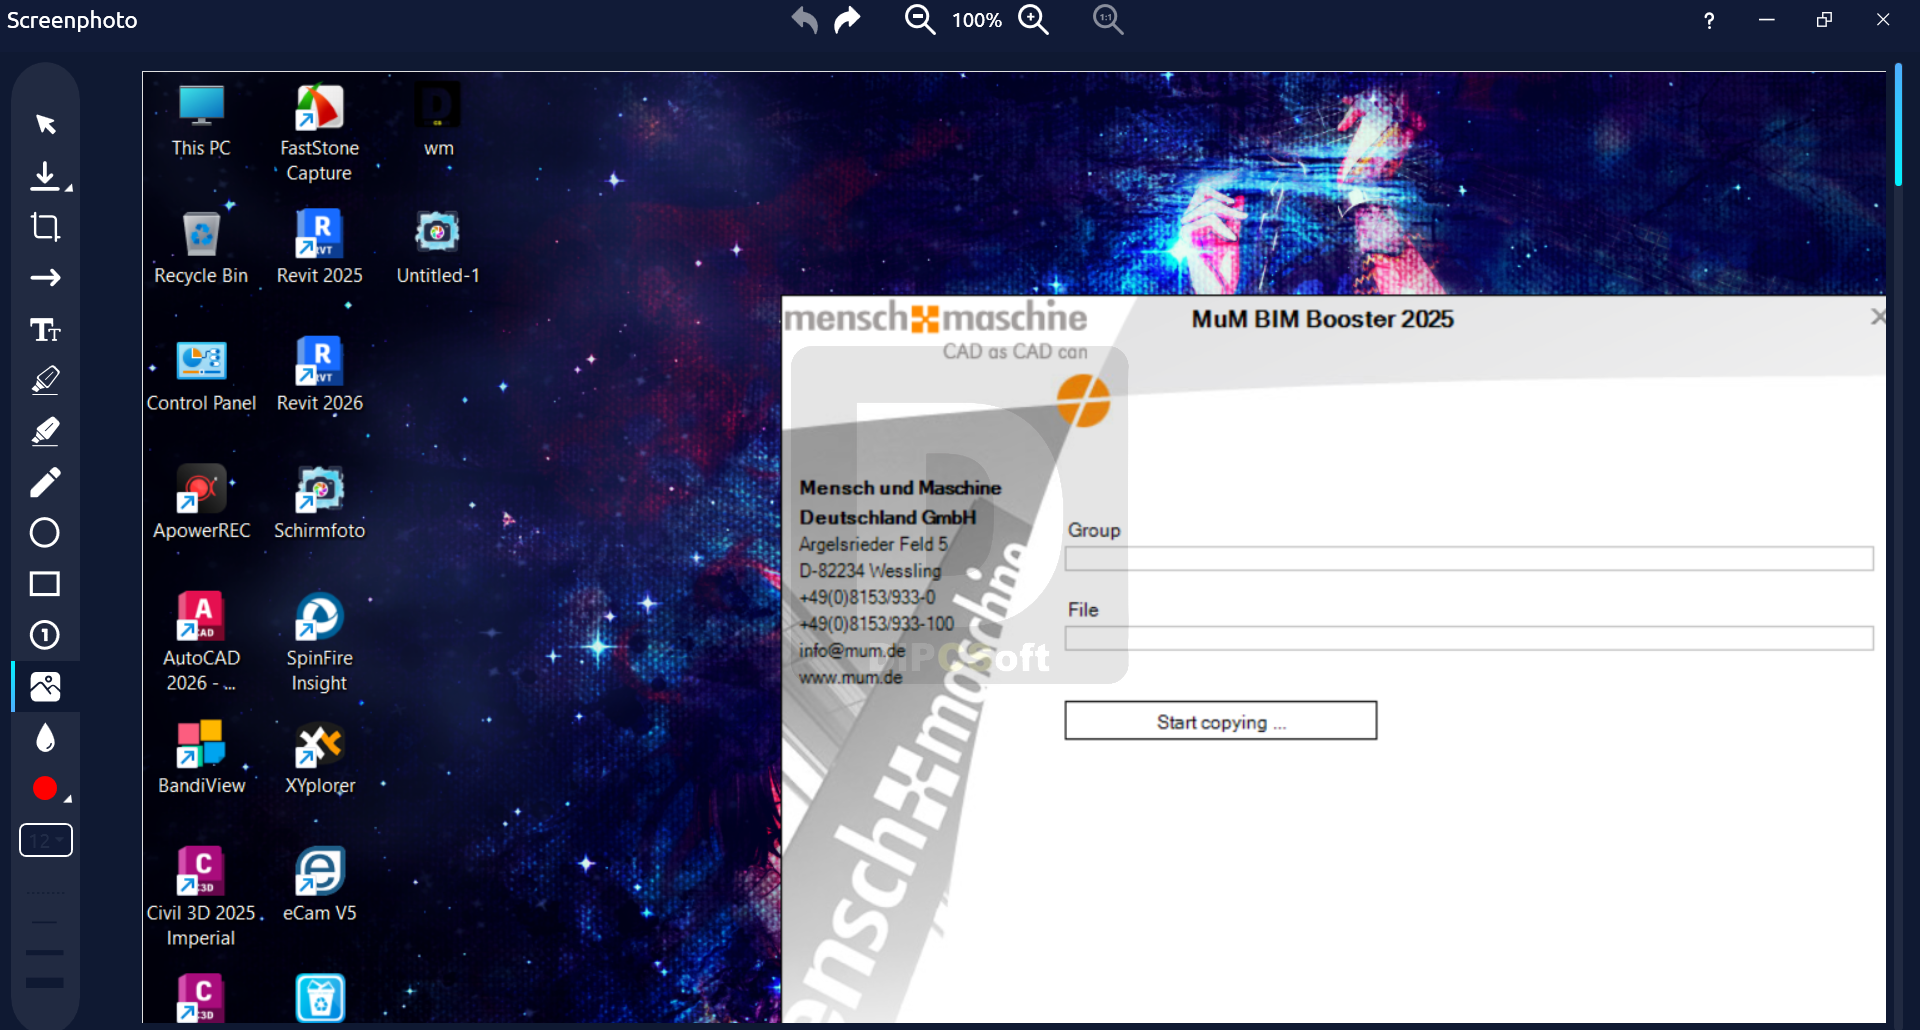The image size is (1920, 1030).
Task: Select the insert image tool
Action: point(45,686)
